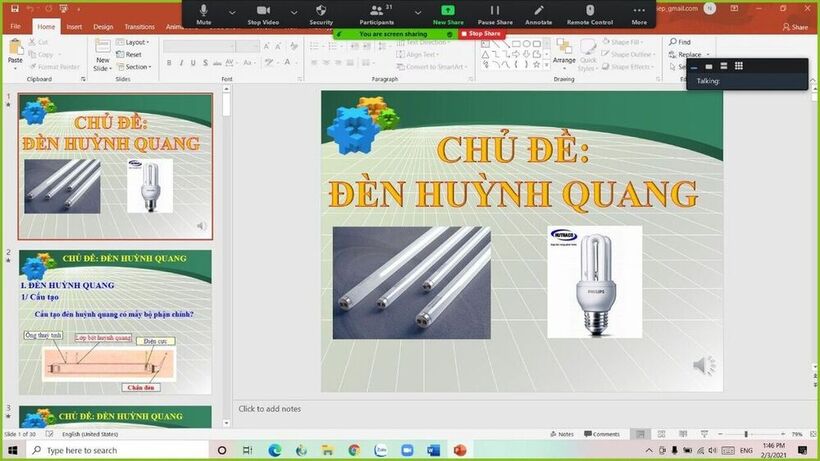Expand the Replace dropdown arrow
820x461 pixels.
tap(708, 54)
